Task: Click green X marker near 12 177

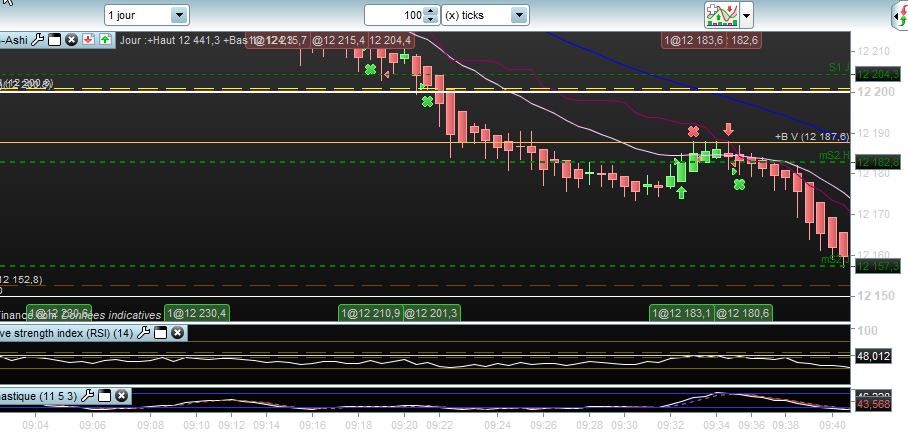Action: click(739, 184)
